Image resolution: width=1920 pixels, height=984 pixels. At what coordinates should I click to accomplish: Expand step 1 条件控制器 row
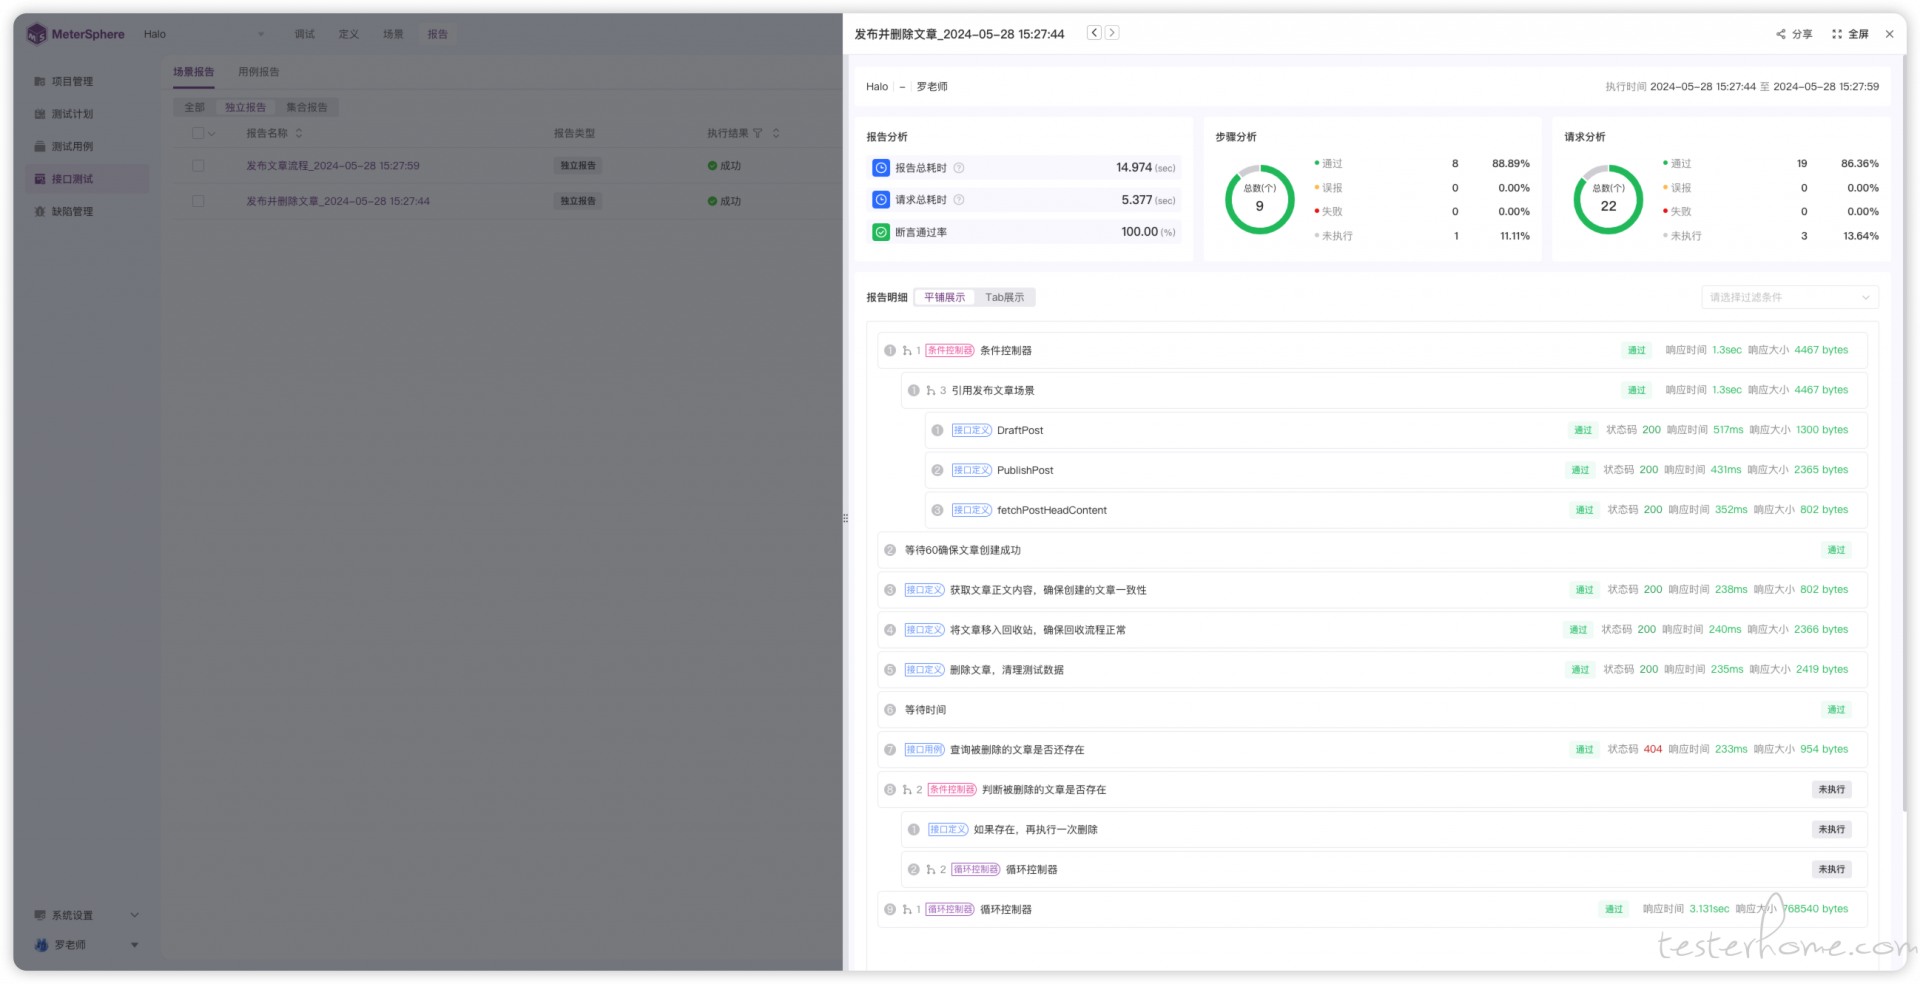(1372, 351)
